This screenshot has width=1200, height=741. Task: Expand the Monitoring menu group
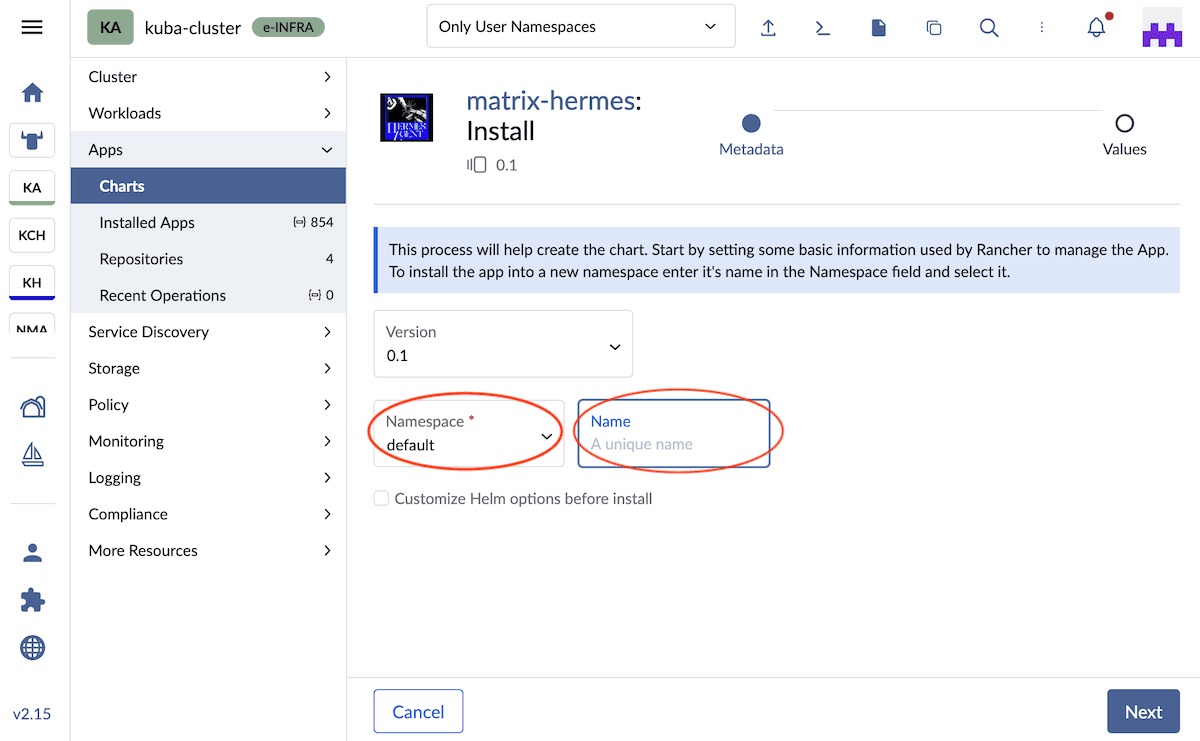pyautogui.click(x=209, y=441)
